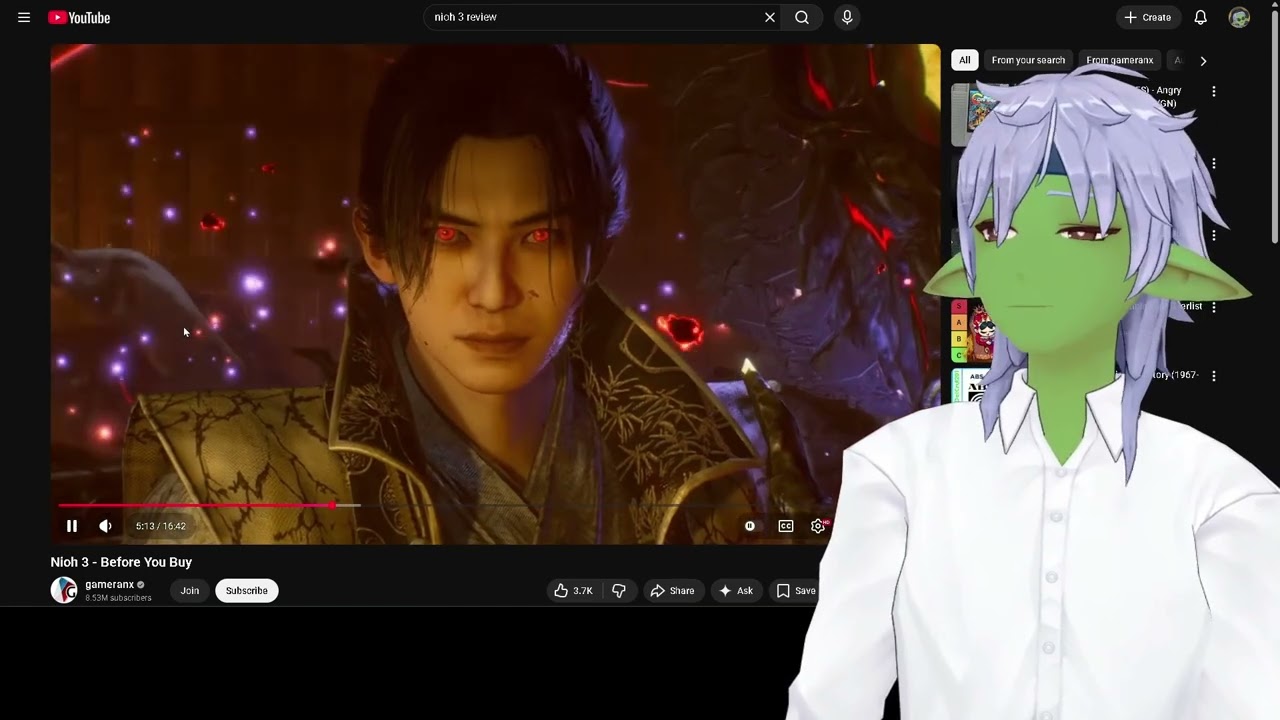The image size is (1280, 720).
Task: Select the 'From your search' chip
Action: pyautogui.click(x=1028, y=60)
